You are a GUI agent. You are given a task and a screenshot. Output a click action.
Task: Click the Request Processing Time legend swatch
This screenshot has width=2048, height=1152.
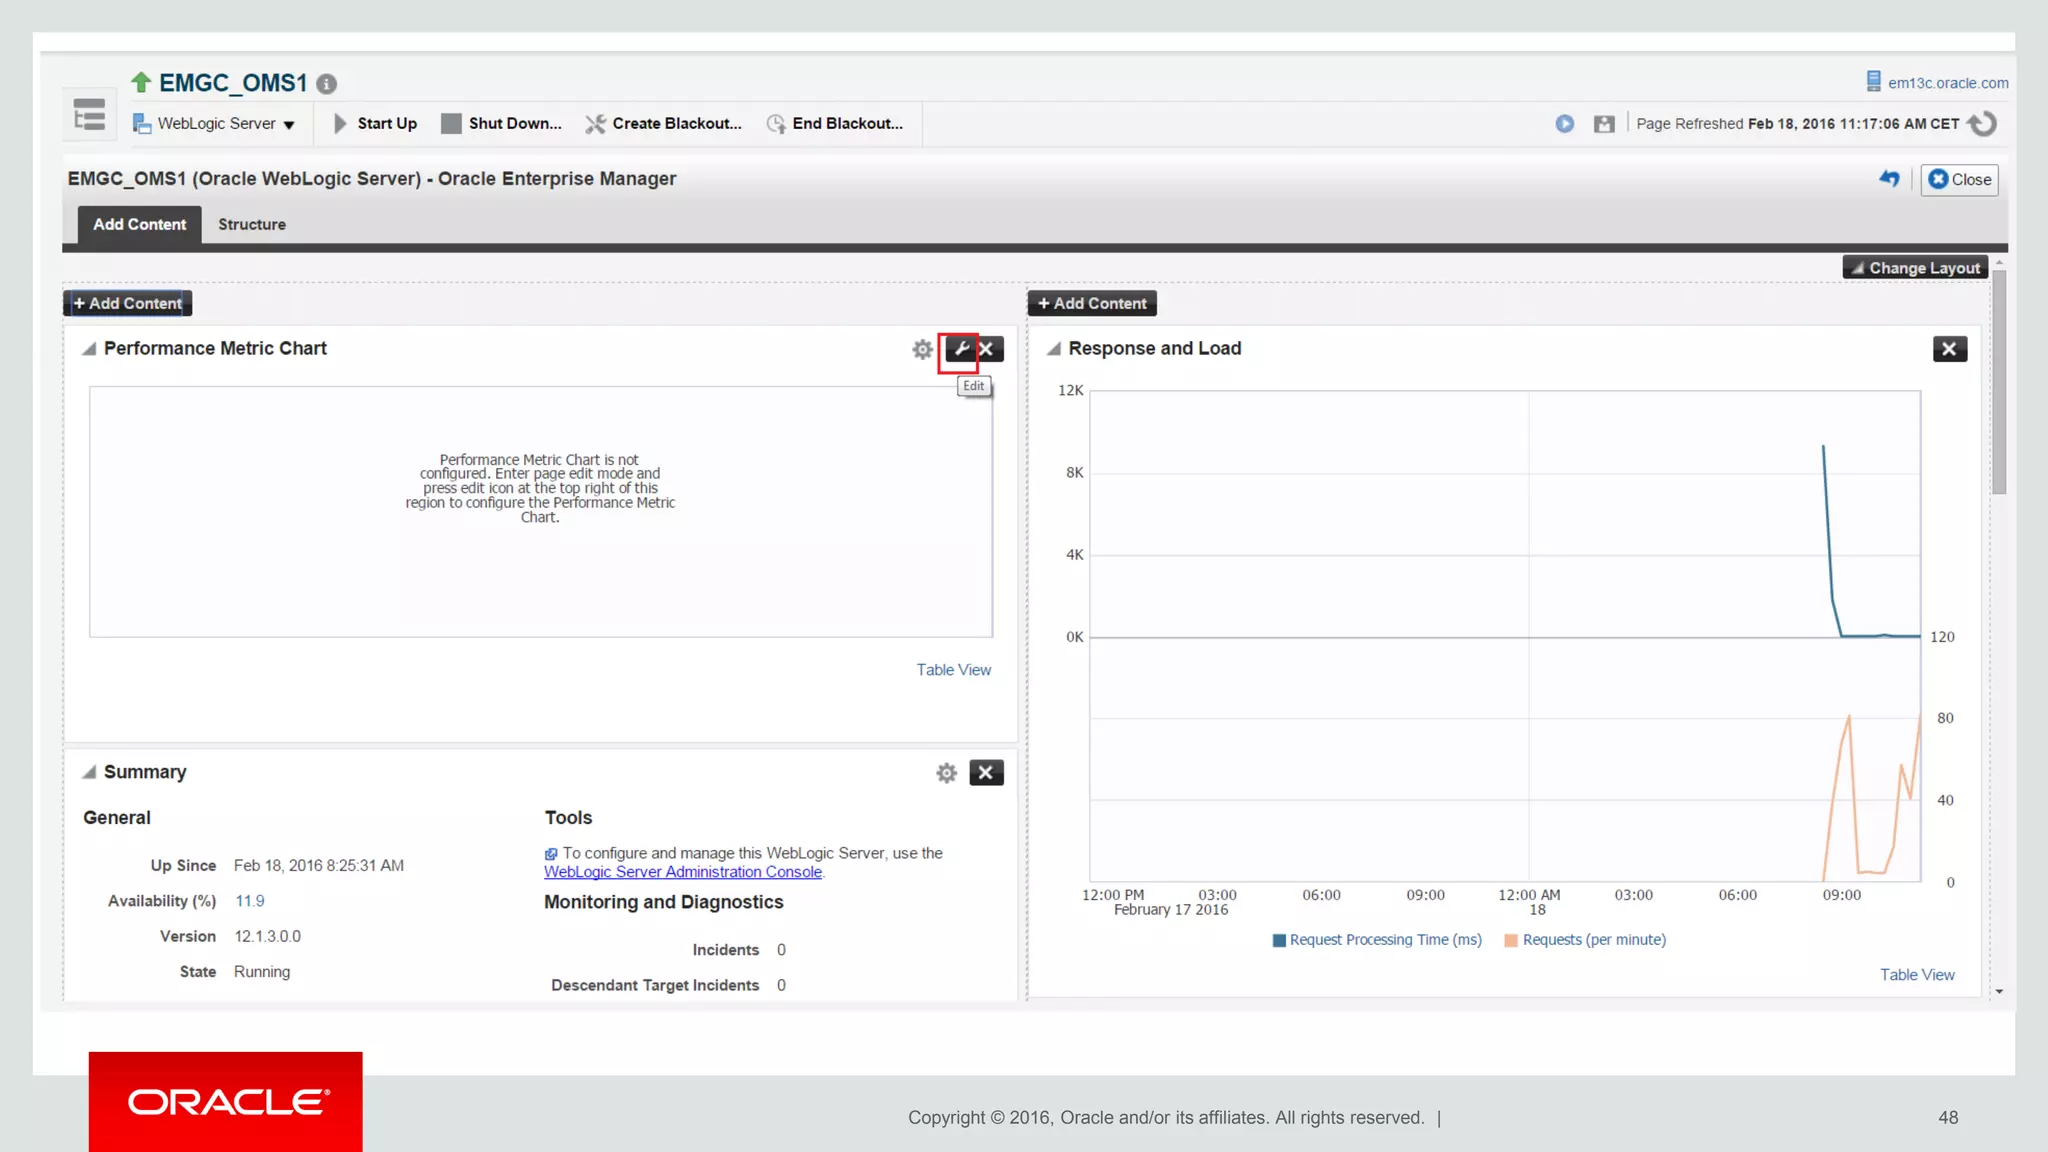(x=1278, y=940)
